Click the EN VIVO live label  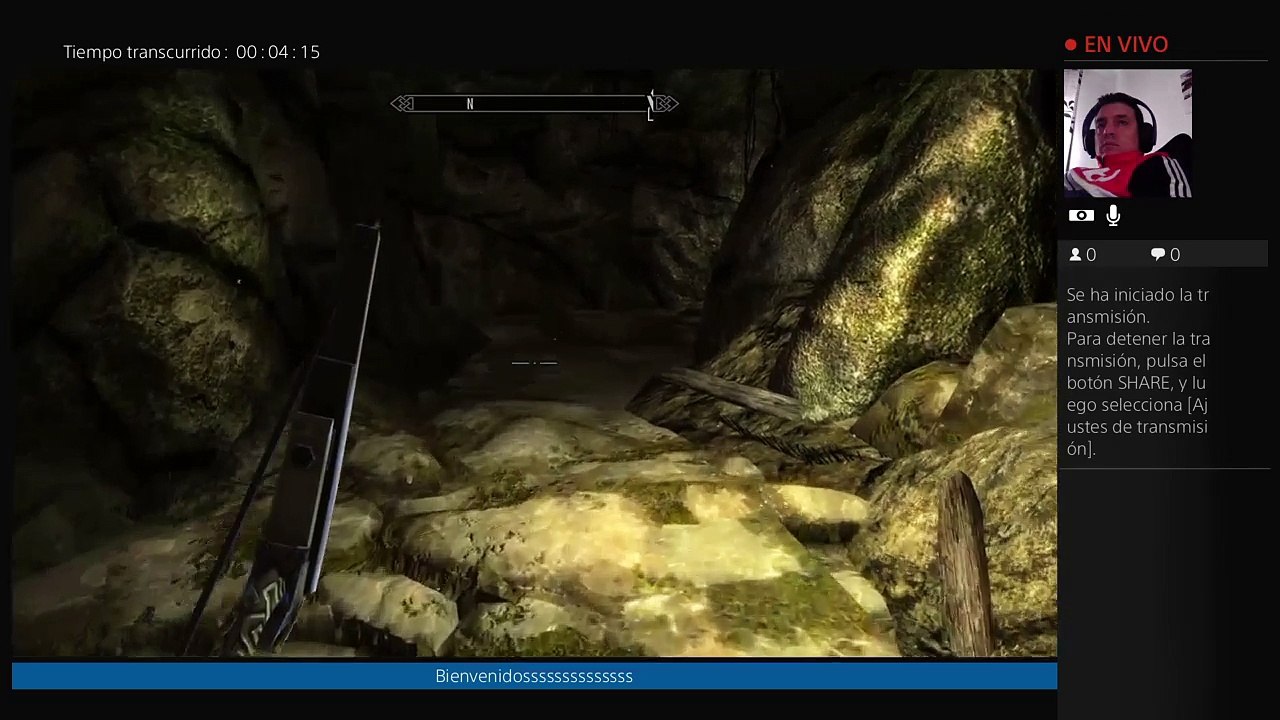1126,45
